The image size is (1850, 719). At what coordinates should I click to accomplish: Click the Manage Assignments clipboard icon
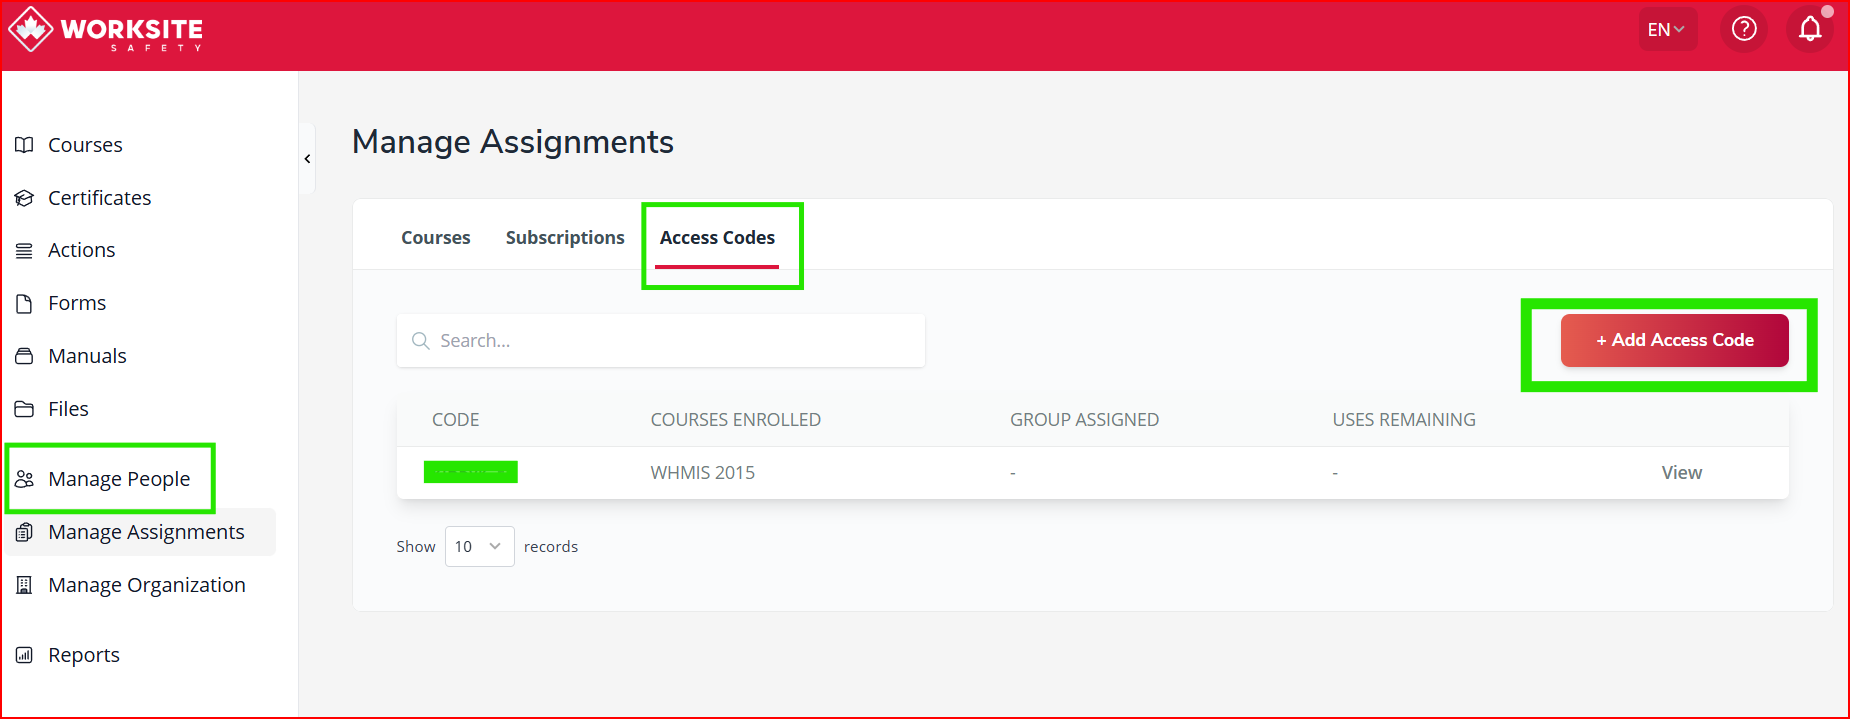pos(24,532)
